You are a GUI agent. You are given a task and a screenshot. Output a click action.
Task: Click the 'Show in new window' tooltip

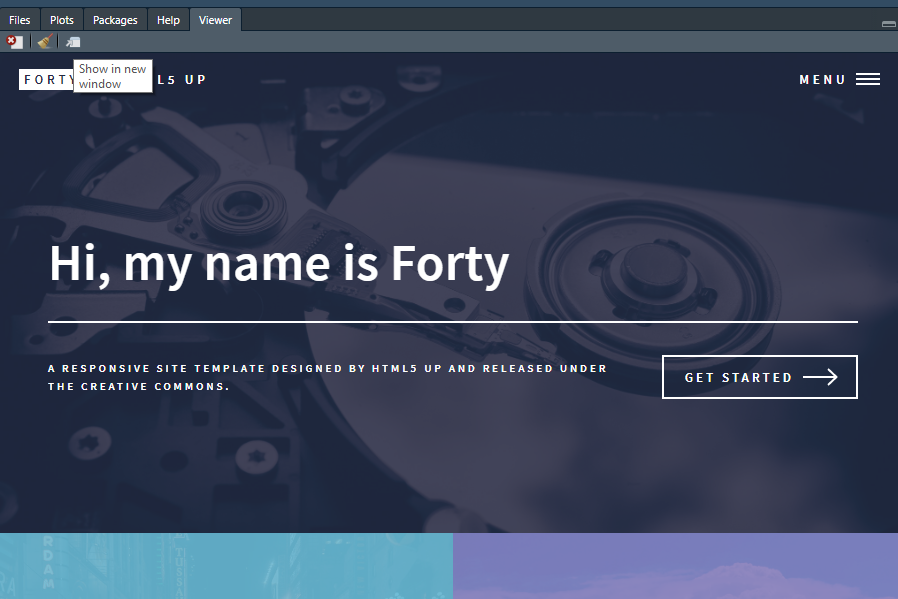click(x=113, y=76)
